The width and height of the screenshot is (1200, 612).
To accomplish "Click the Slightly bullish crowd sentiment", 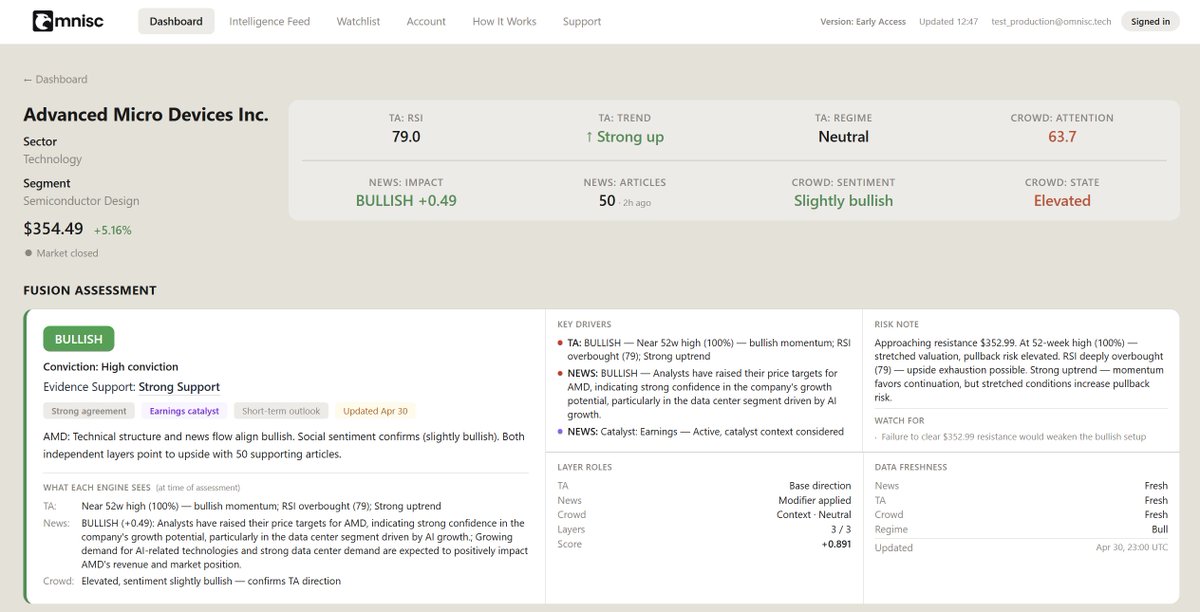I will click(x=843, y=200).
